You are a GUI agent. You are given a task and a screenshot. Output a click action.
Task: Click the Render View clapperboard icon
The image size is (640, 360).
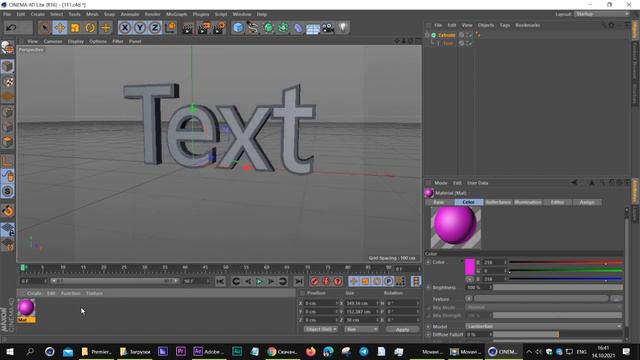(188, 28)
